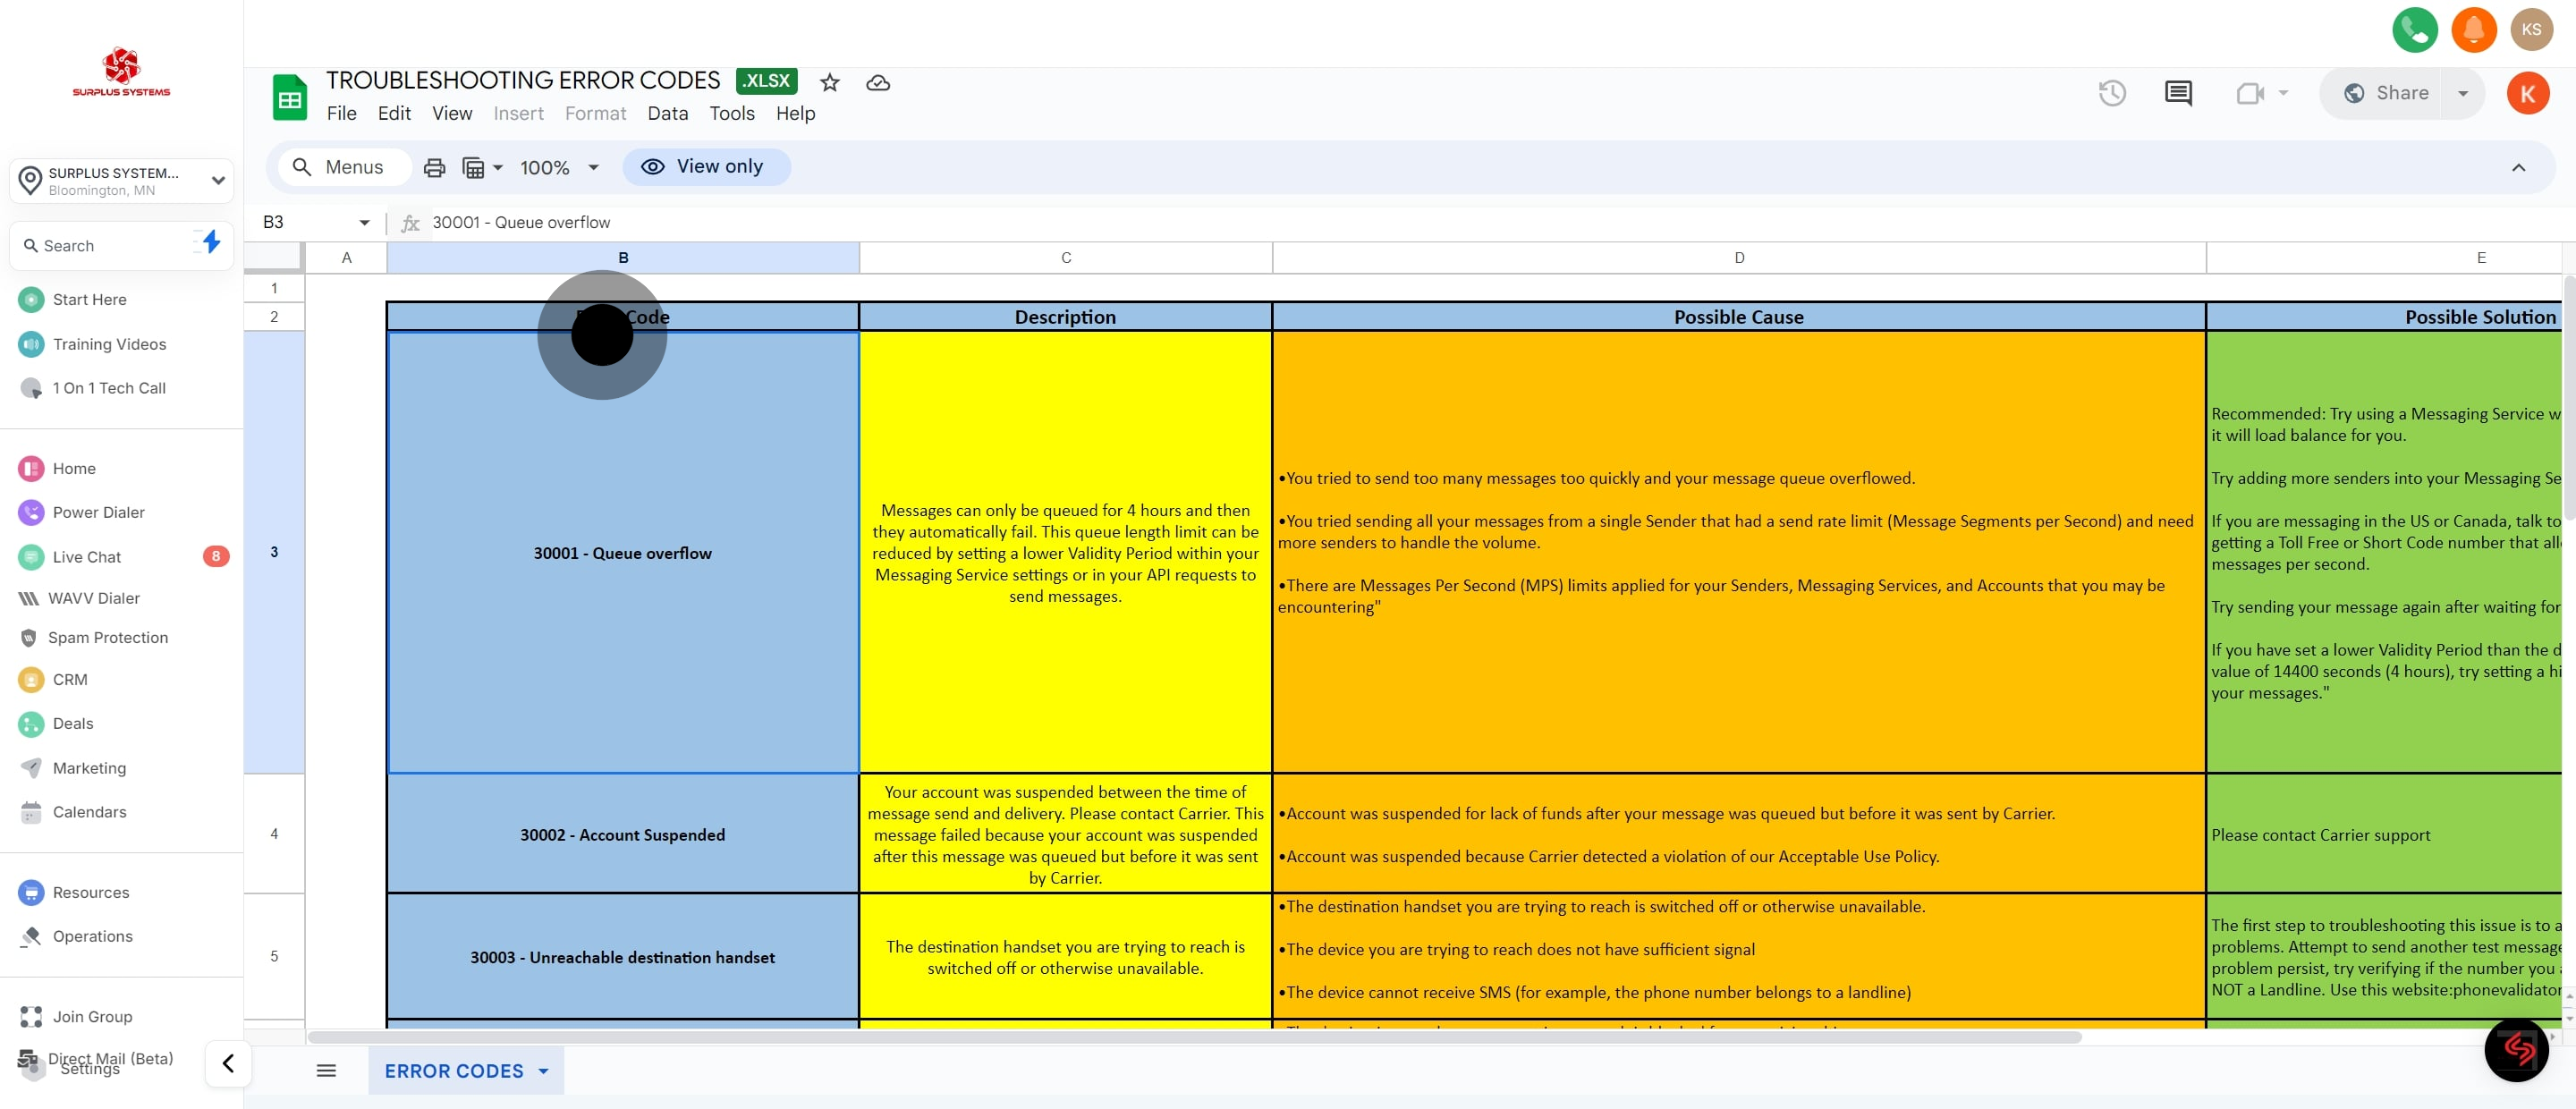Screen dimensions: 2576x1109
Task: Open Live Chat in sidebar
Action: [x=86, y=557]
